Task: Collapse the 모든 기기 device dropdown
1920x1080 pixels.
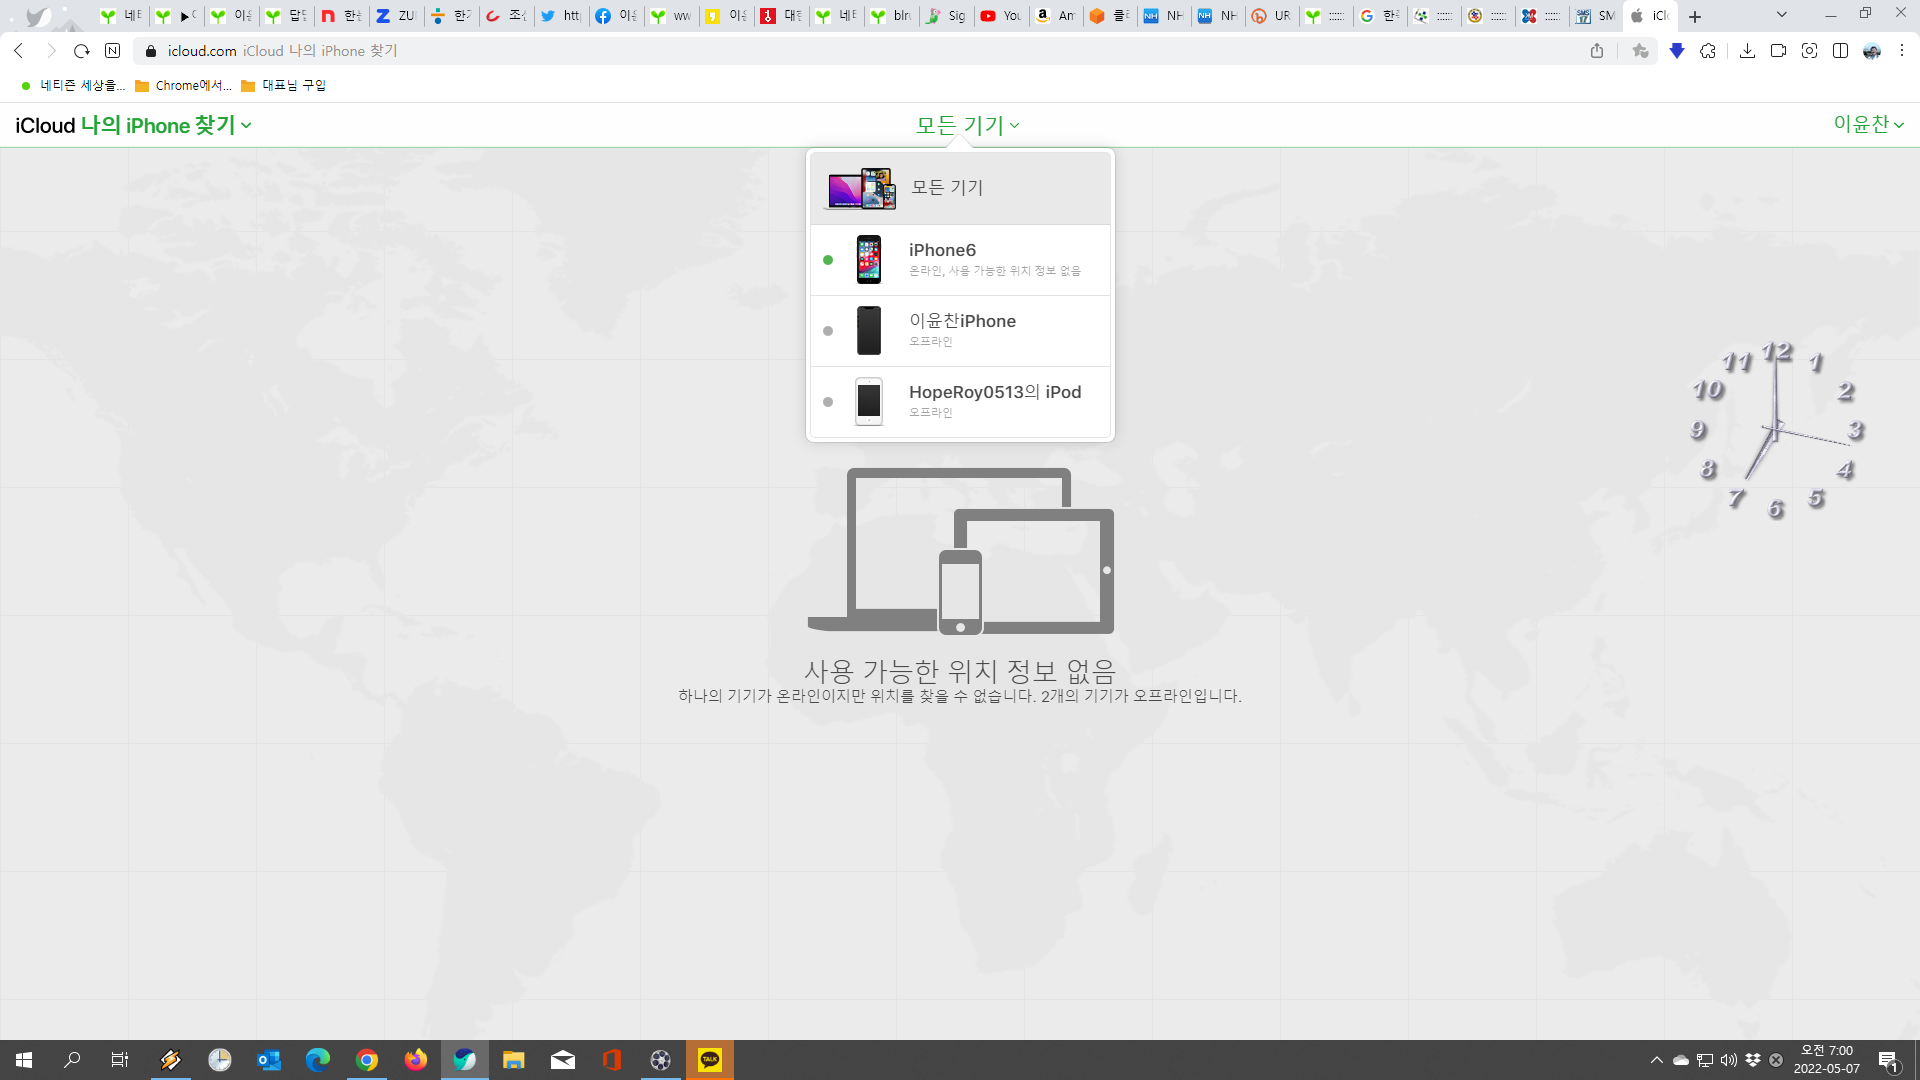Action: click(967, 125)
